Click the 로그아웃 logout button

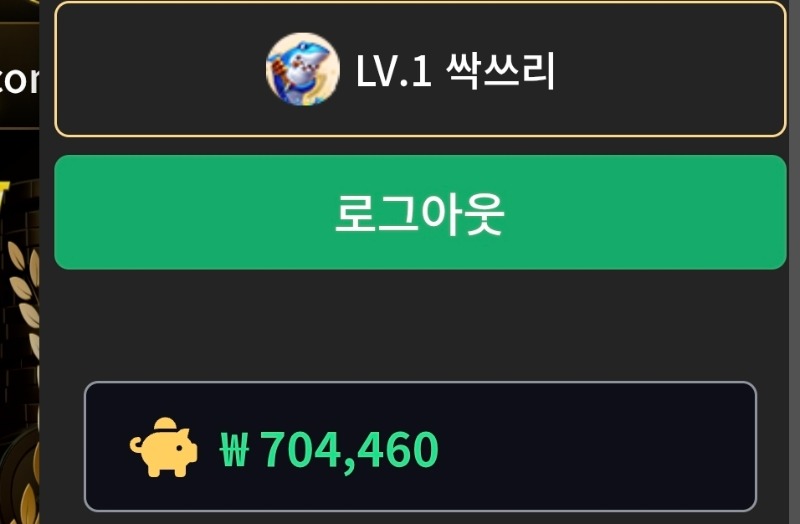(420, 212)
